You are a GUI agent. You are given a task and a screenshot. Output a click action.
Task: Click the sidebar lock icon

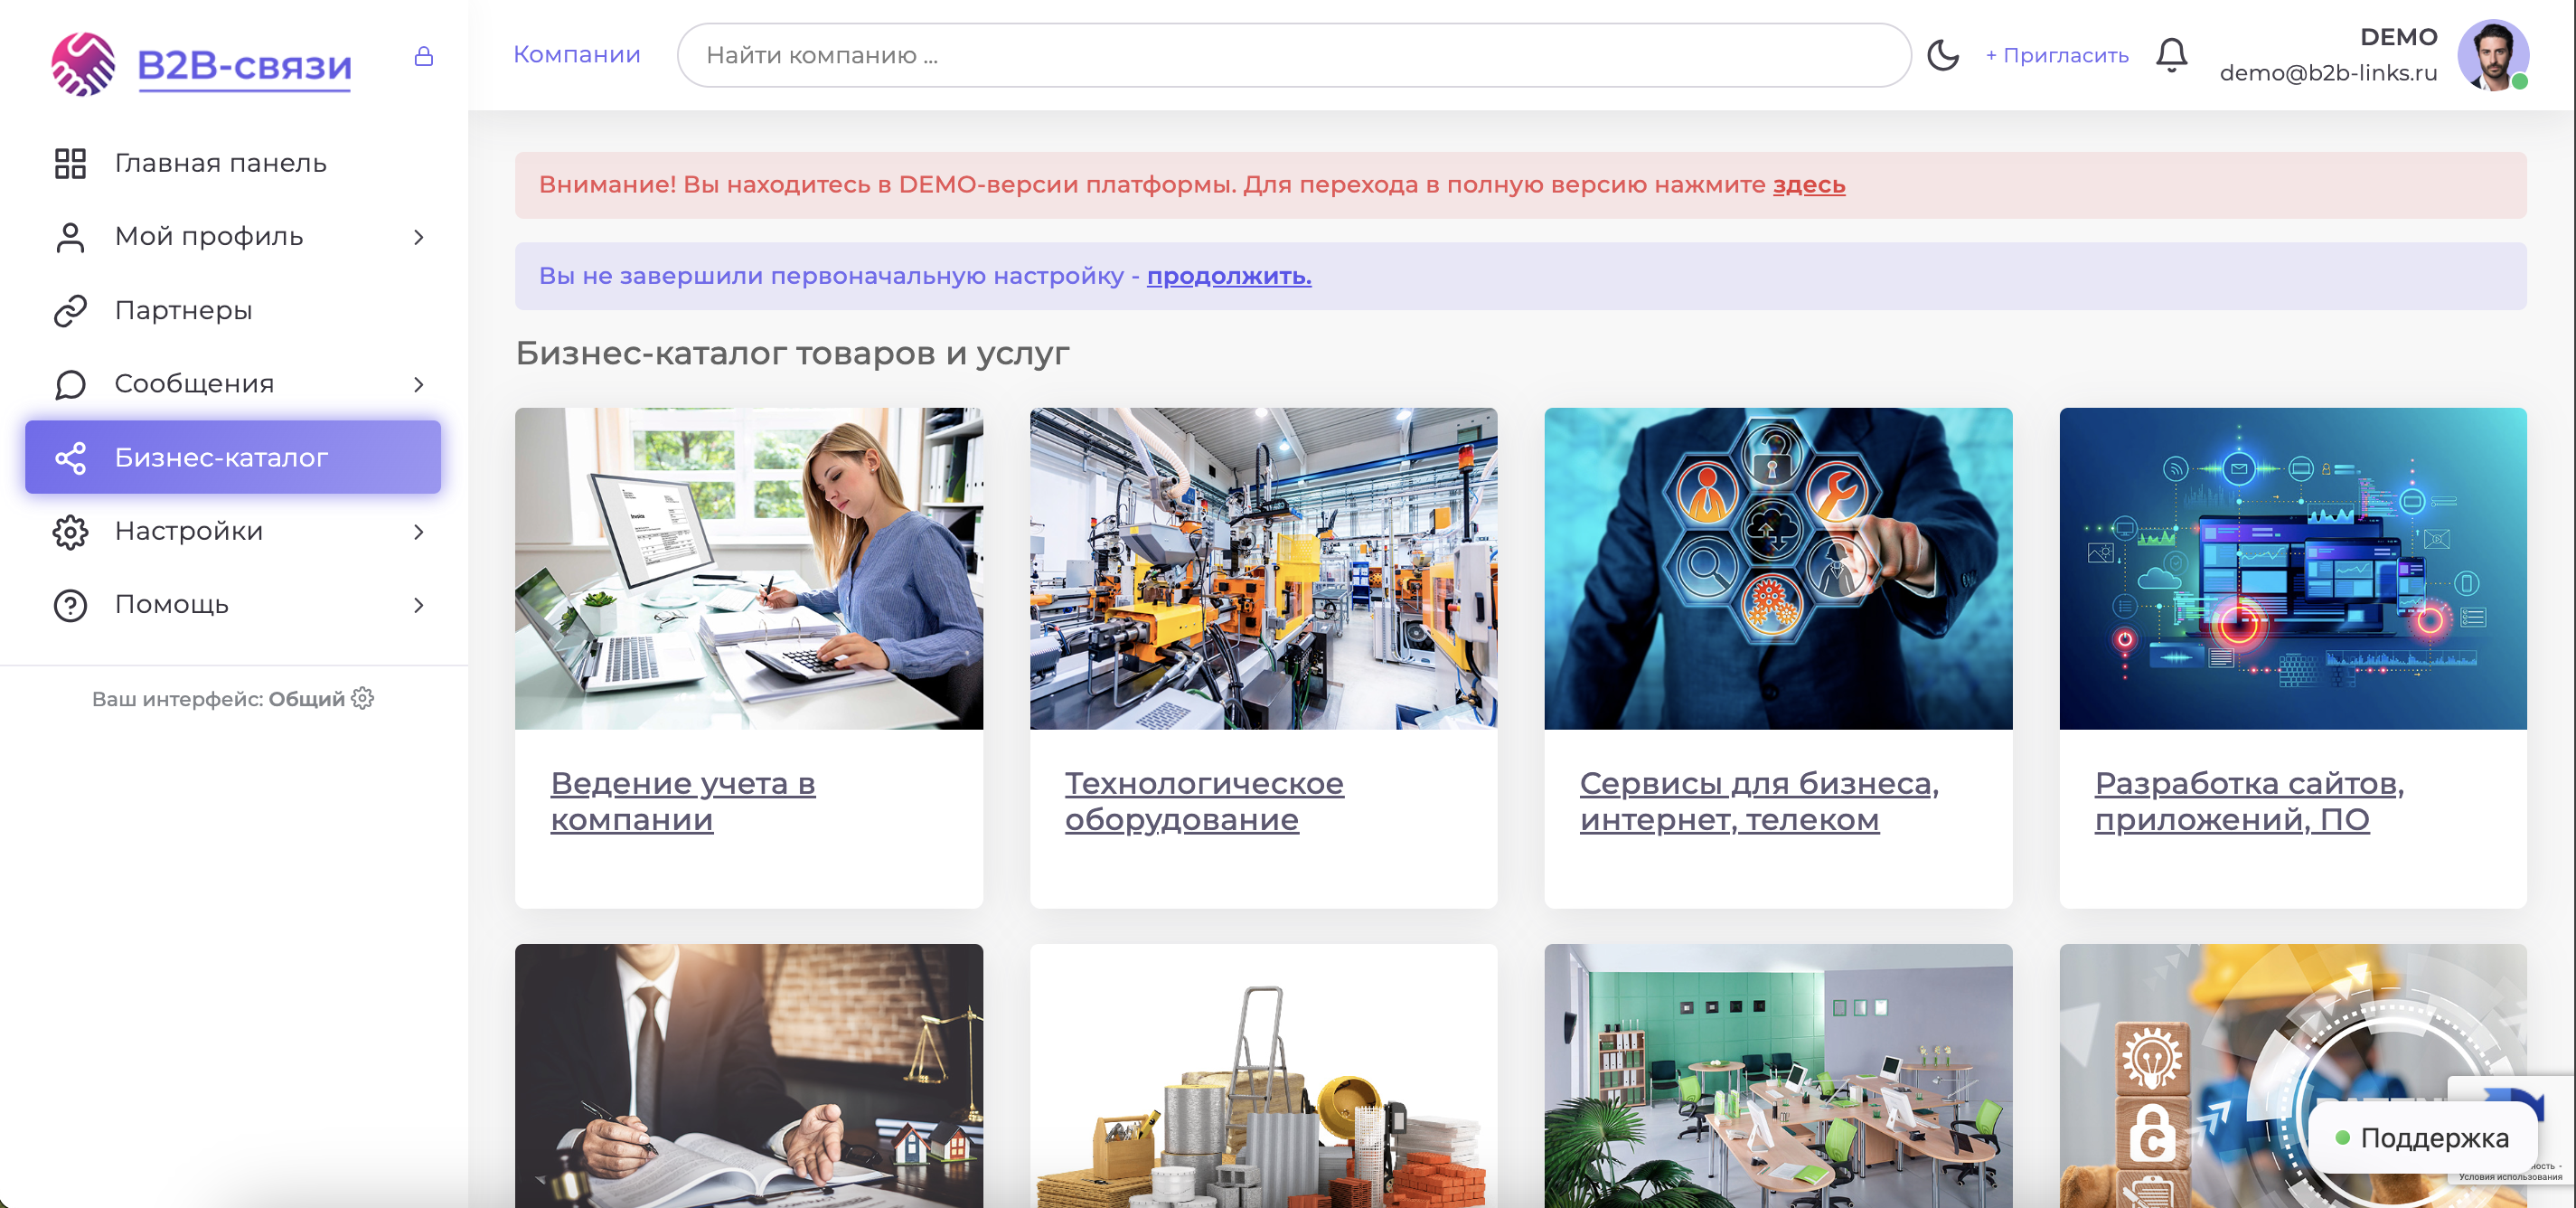click(x=424, y=56)
